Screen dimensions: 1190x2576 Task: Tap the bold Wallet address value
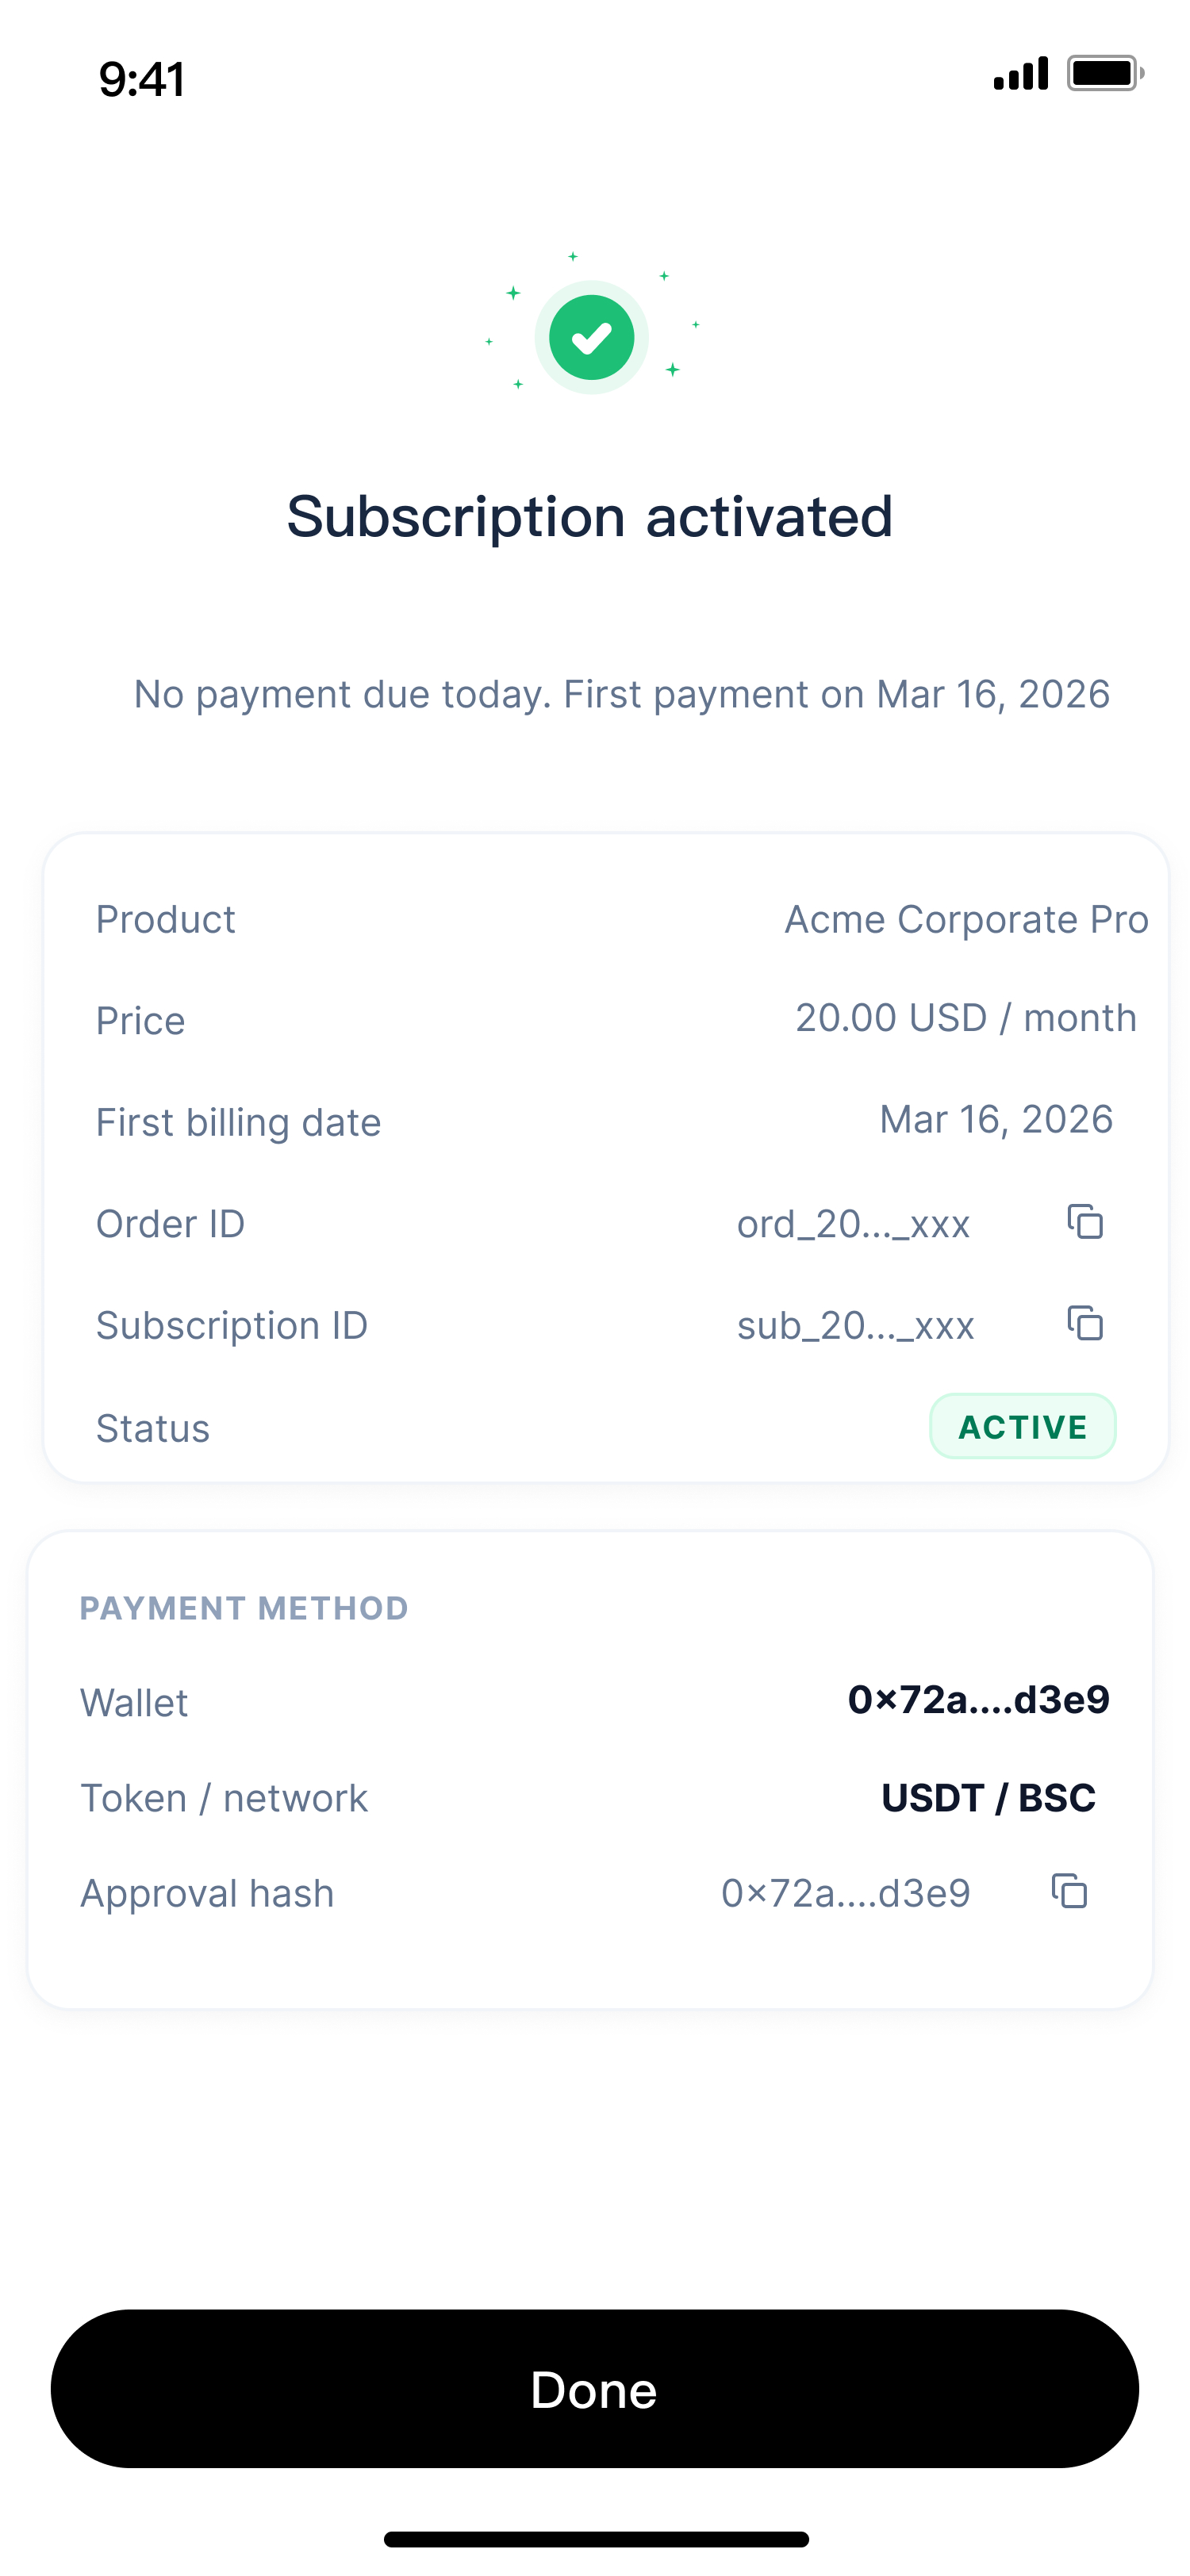pos(978,1700)
